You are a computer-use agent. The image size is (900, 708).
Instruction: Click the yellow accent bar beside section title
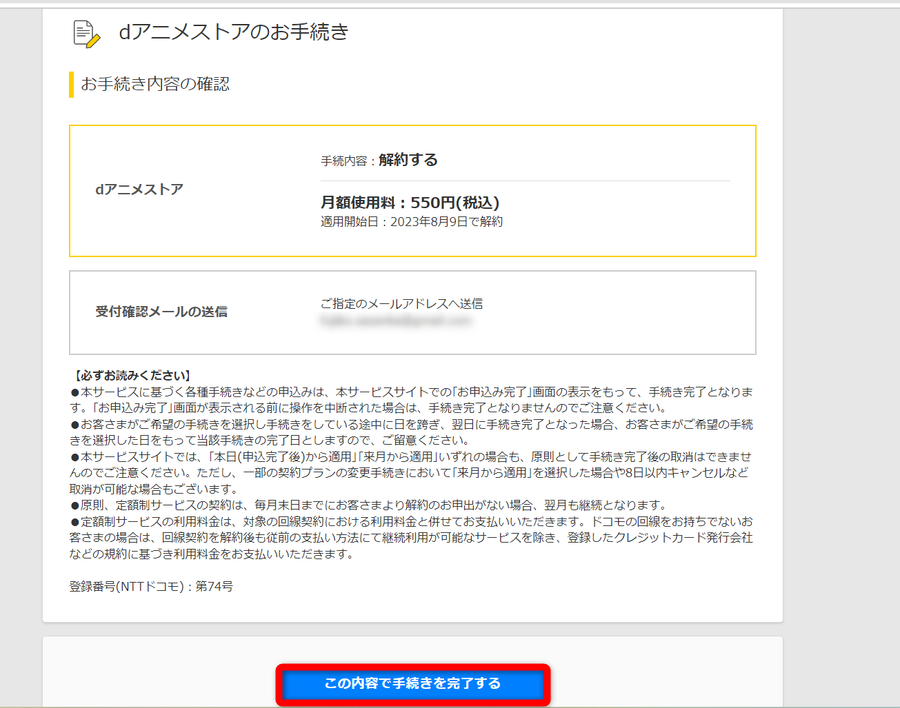(71, 84)
